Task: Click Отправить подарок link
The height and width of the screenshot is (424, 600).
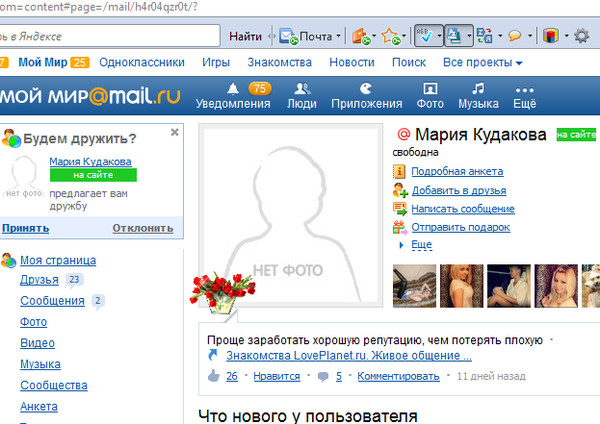Action: [461, 227]
